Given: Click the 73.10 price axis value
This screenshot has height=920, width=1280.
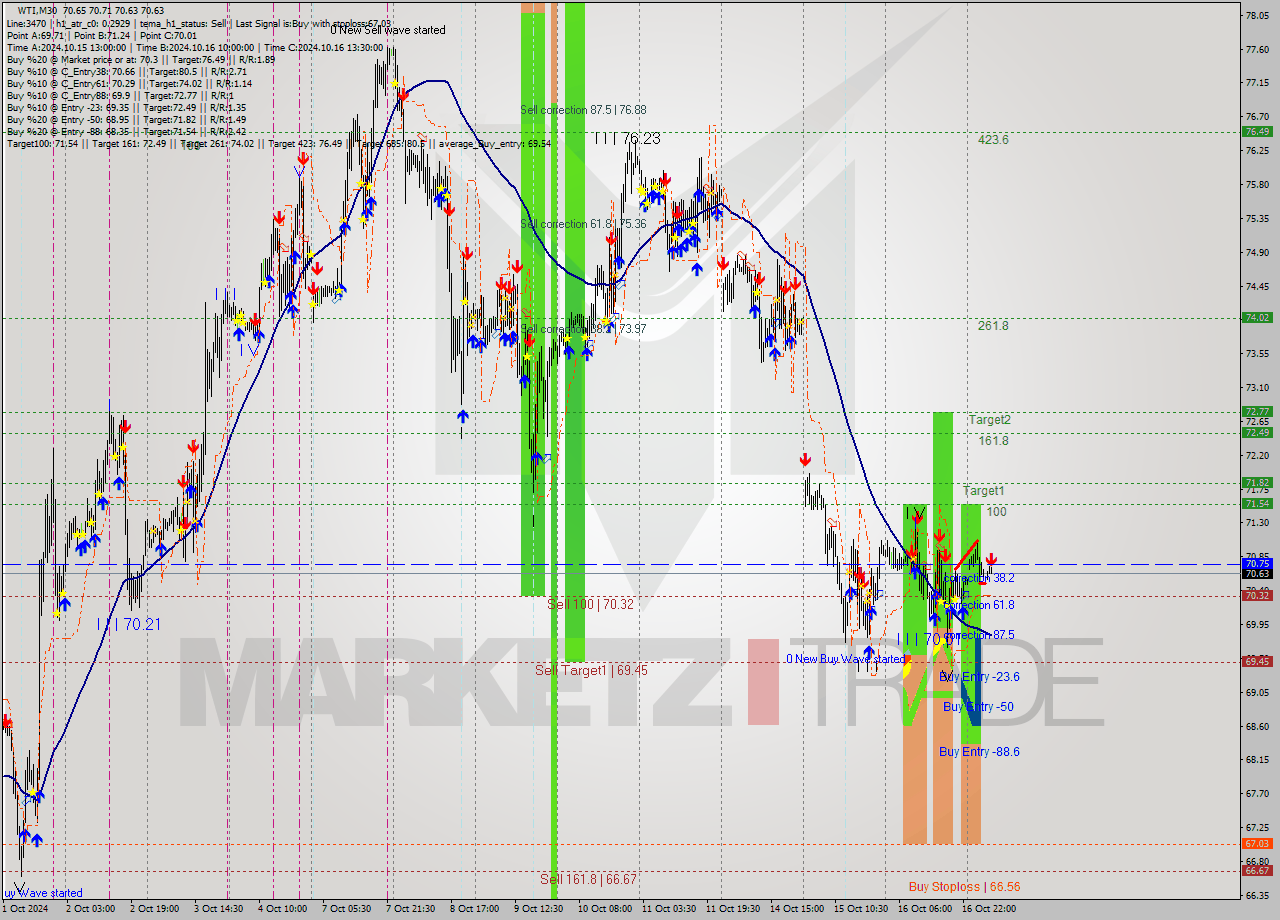Looking at the screenshot, I should click(1257, 387).
